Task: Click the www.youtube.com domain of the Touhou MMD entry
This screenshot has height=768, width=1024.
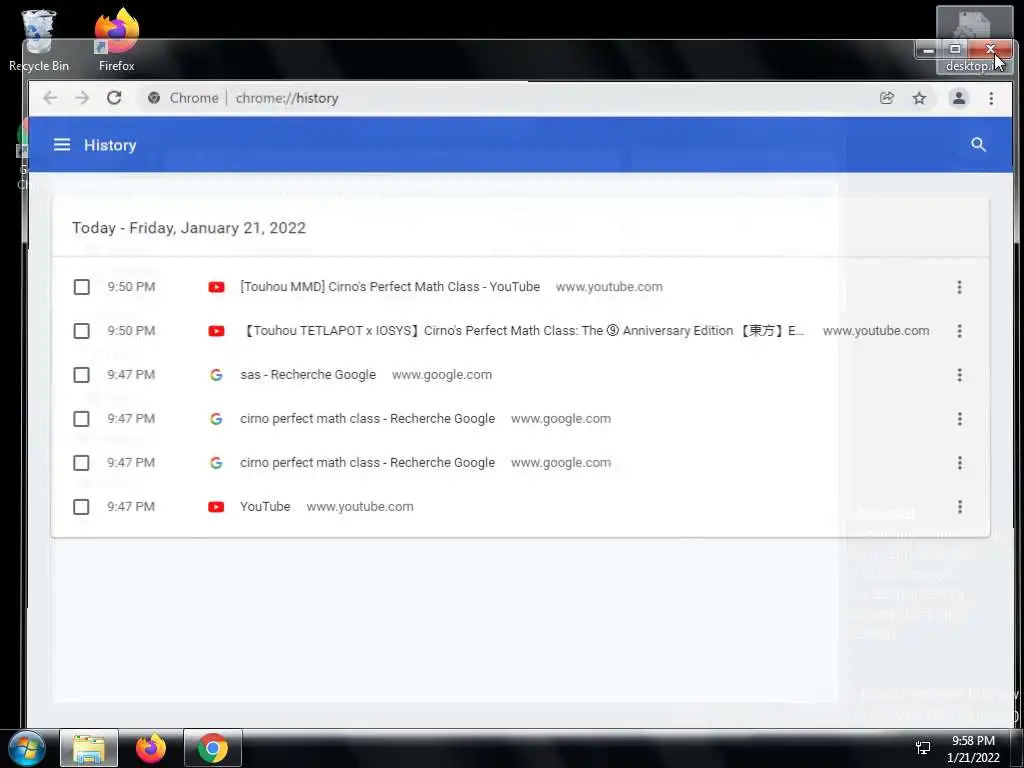Action: pos(609,287)
